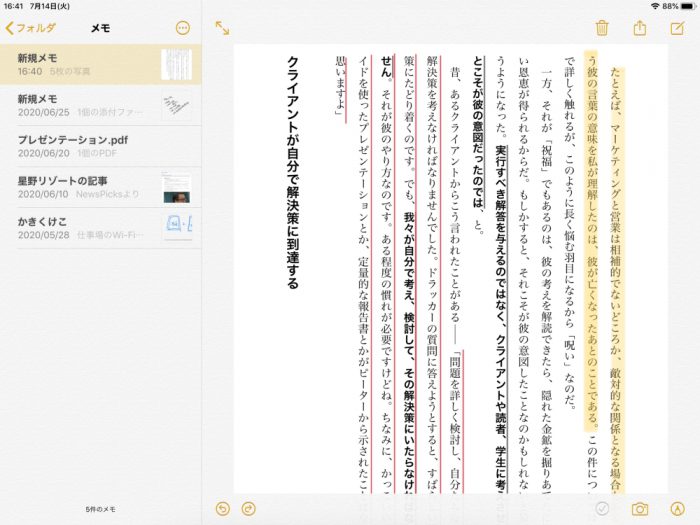Open the かきくけこ note
The image size is (700, 525).
pyautogui.click(x=100, y=228)
